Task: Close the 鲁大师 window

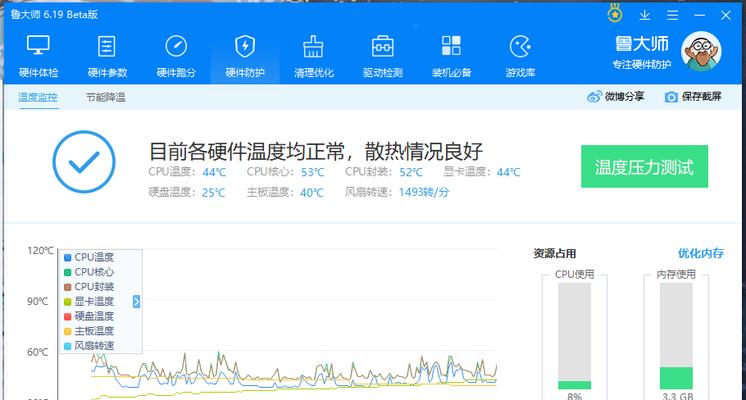Action: coord(726,15)
